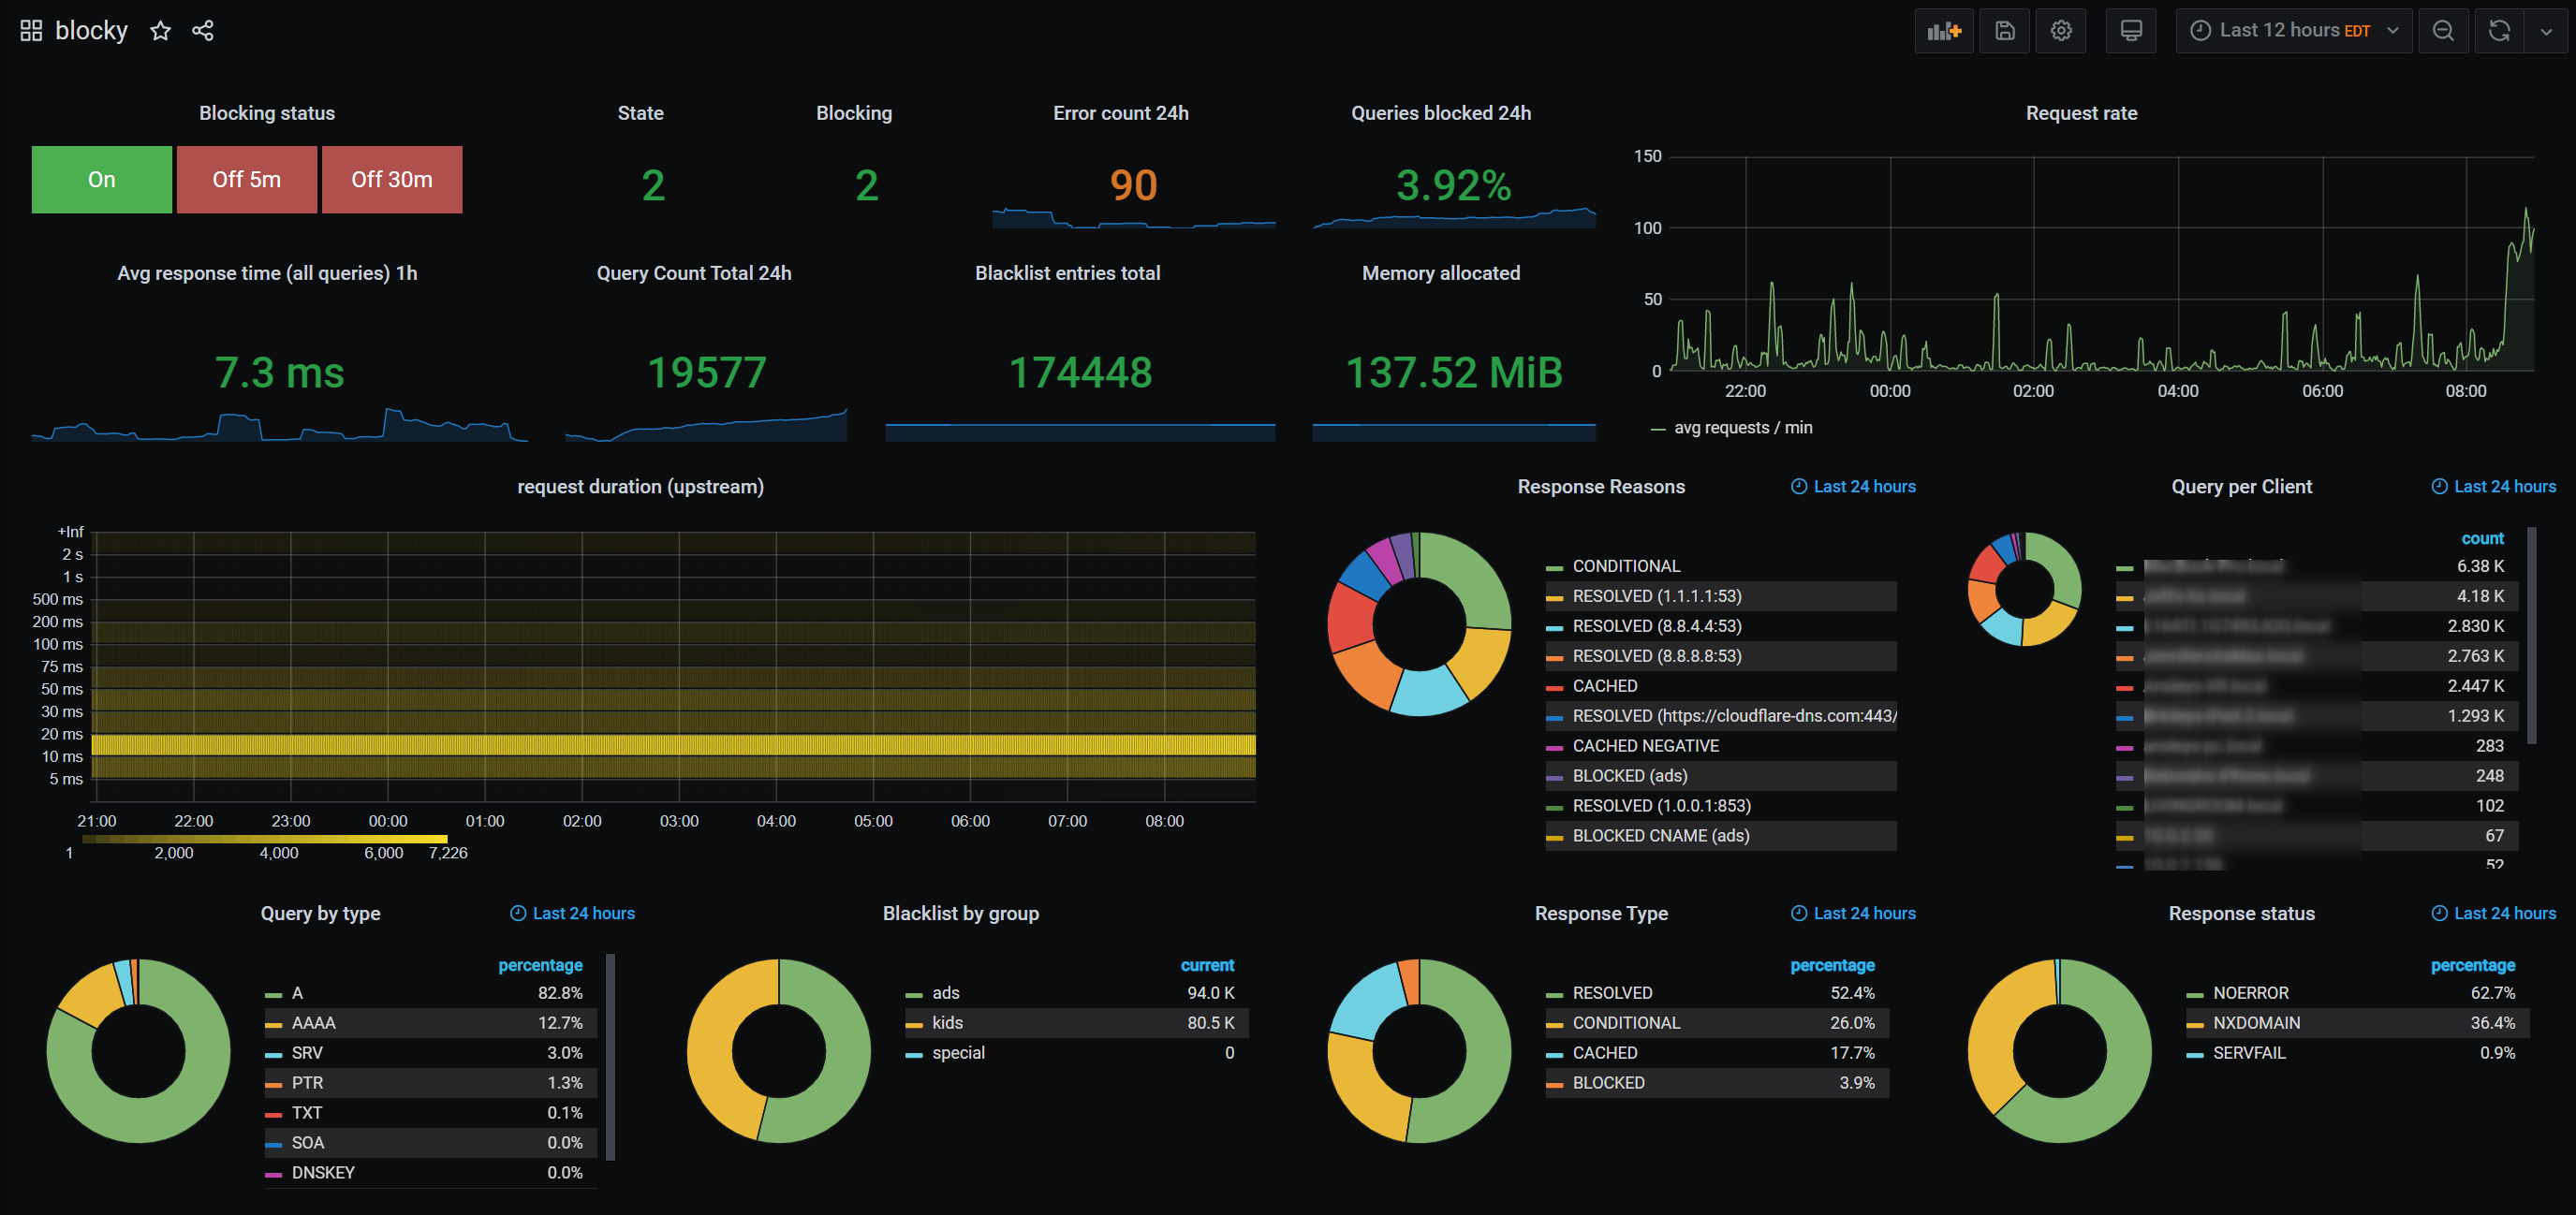Open dashboard settings gear
This screenshot has width=2576, height=1215.
point(2060,31)
